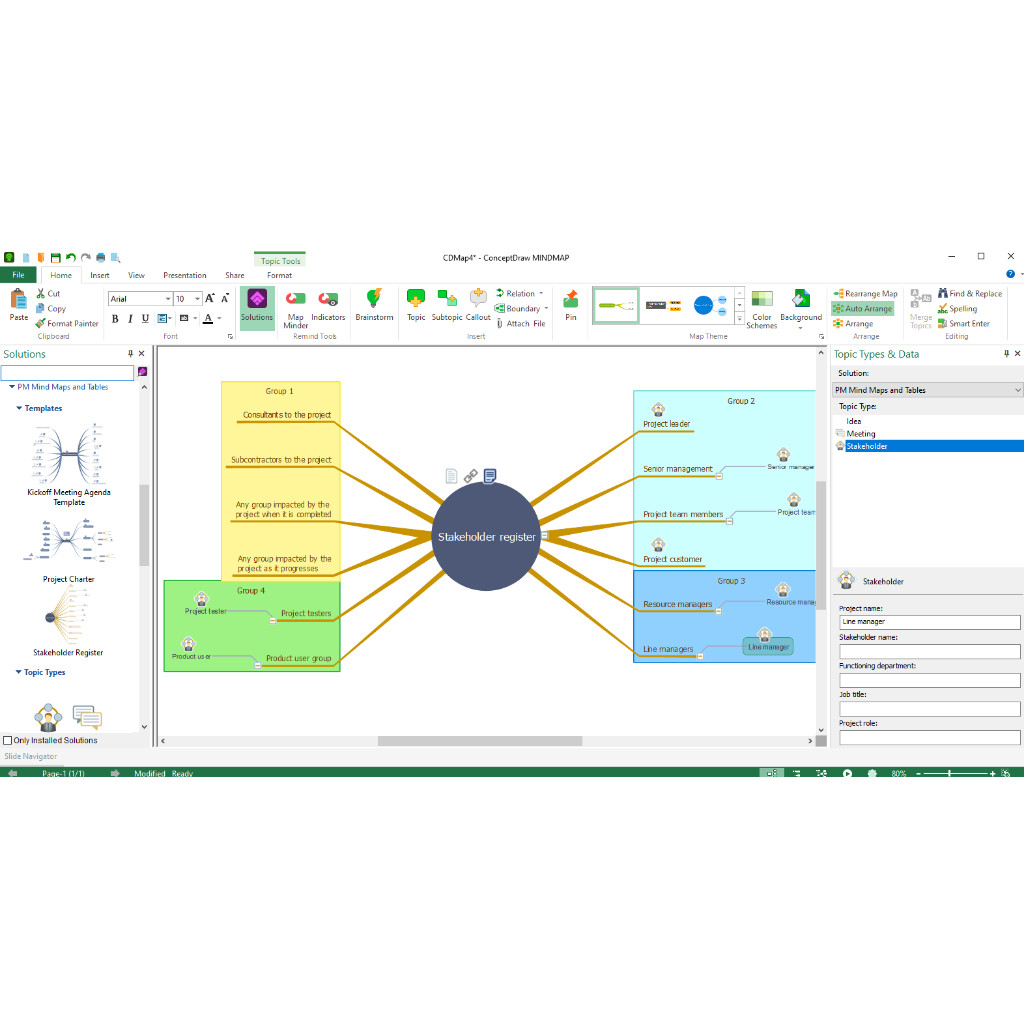Click the Arrange button

pos(853,323)
